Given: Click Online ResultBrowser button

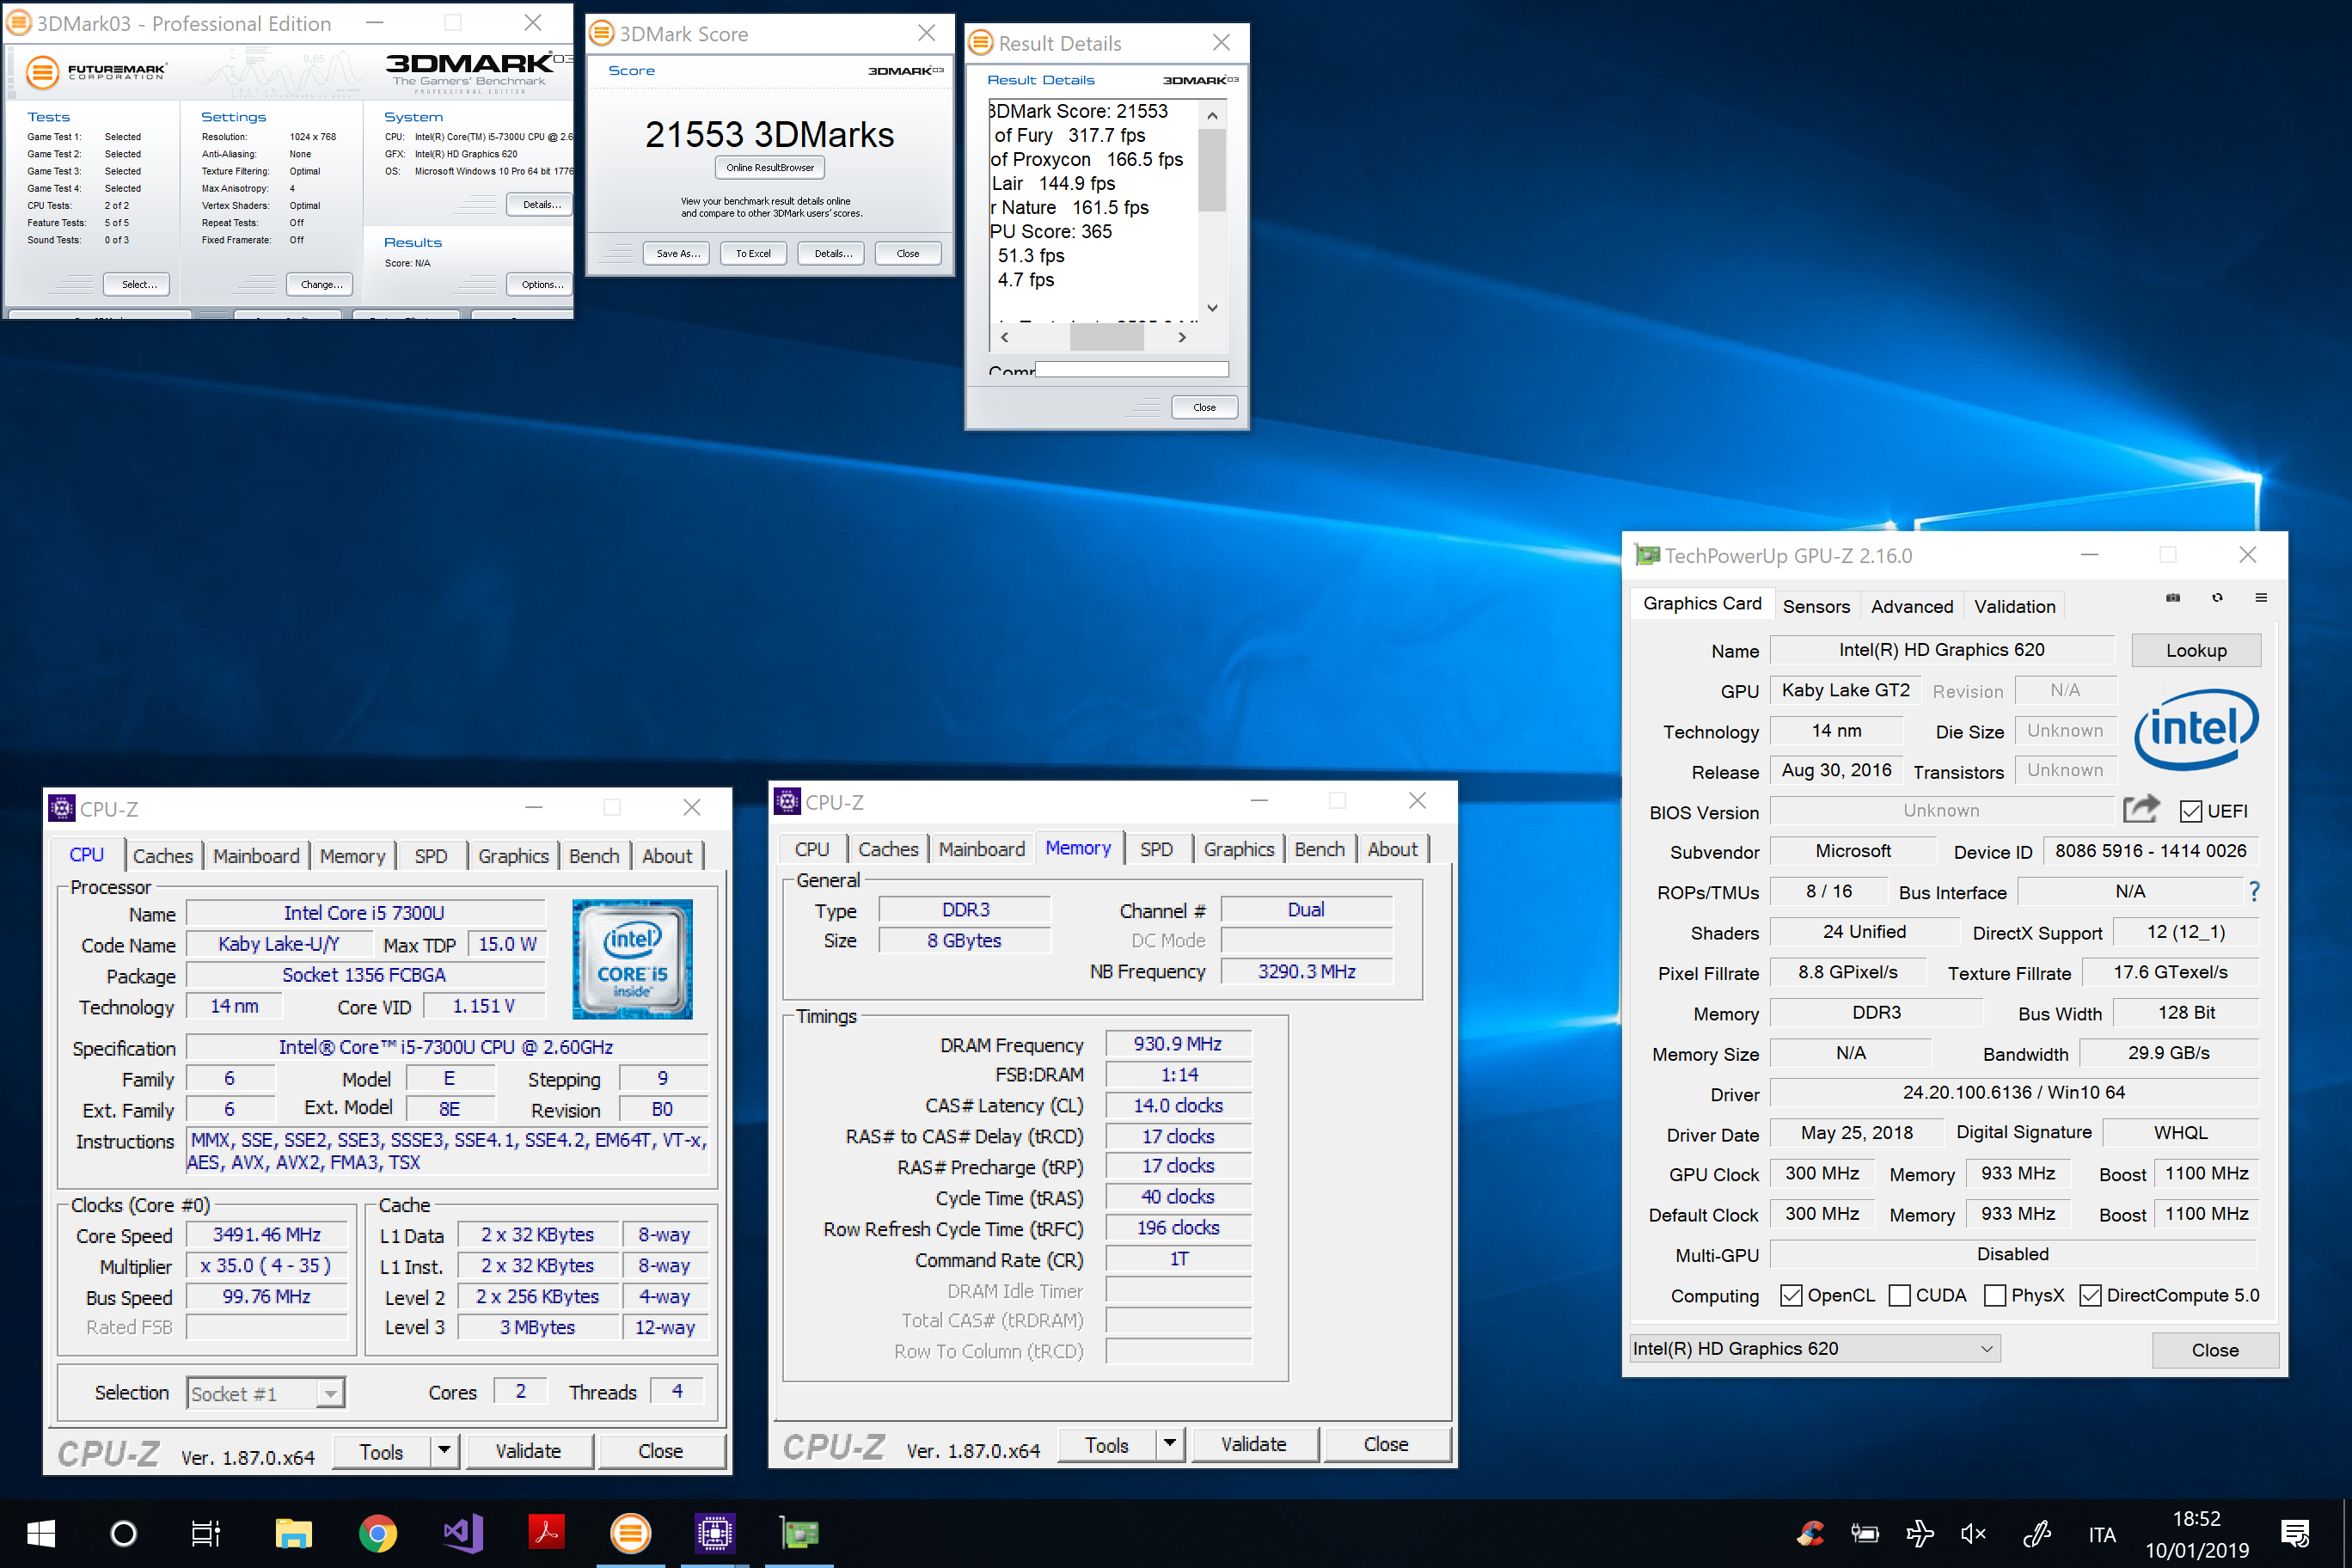Looking at the screenshot, I should coord(769,168).
